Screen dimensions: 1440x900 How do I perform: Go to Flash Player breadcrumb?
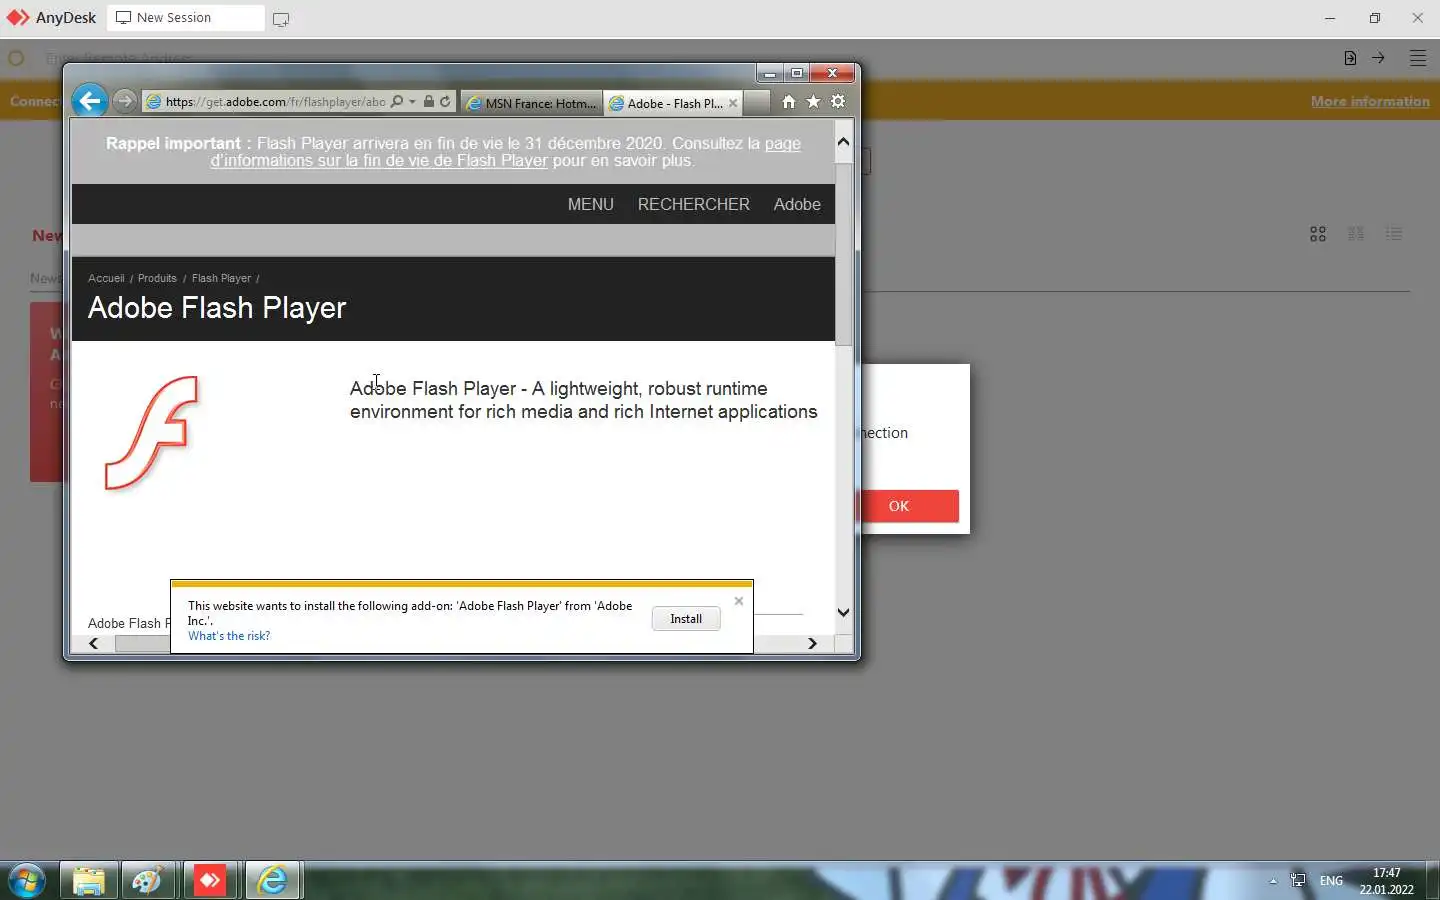pos(221,278)
